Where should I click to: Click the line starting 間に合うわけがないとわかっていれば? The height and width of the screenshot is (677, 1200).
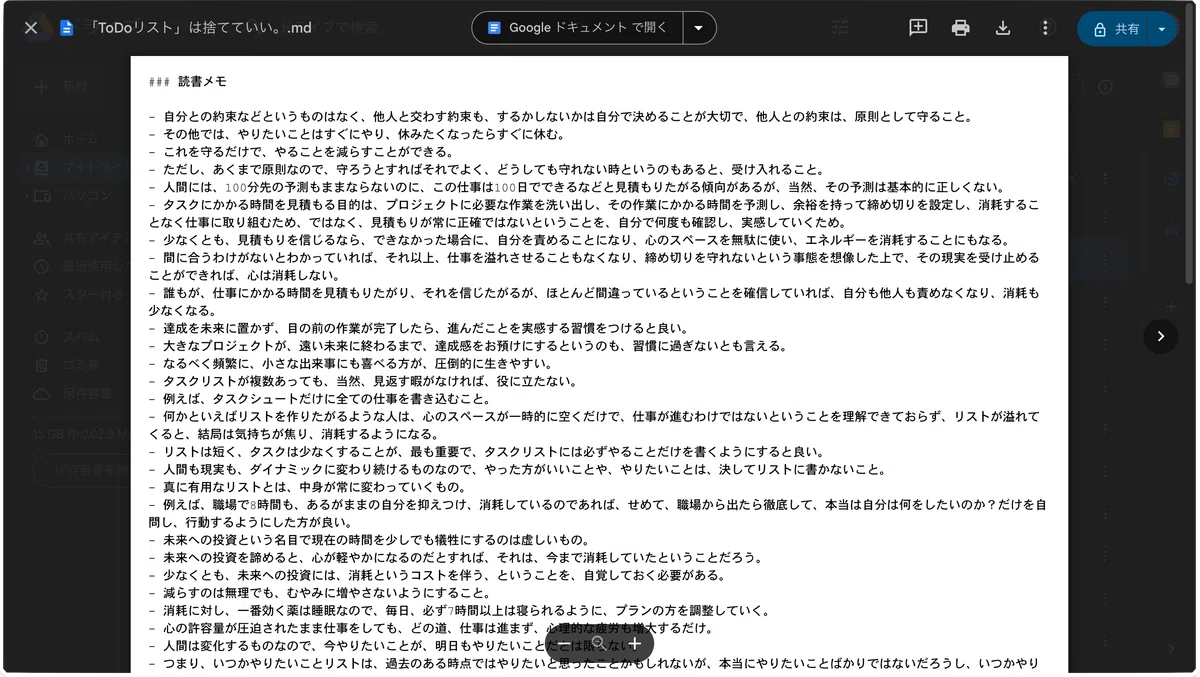point(594,267)
